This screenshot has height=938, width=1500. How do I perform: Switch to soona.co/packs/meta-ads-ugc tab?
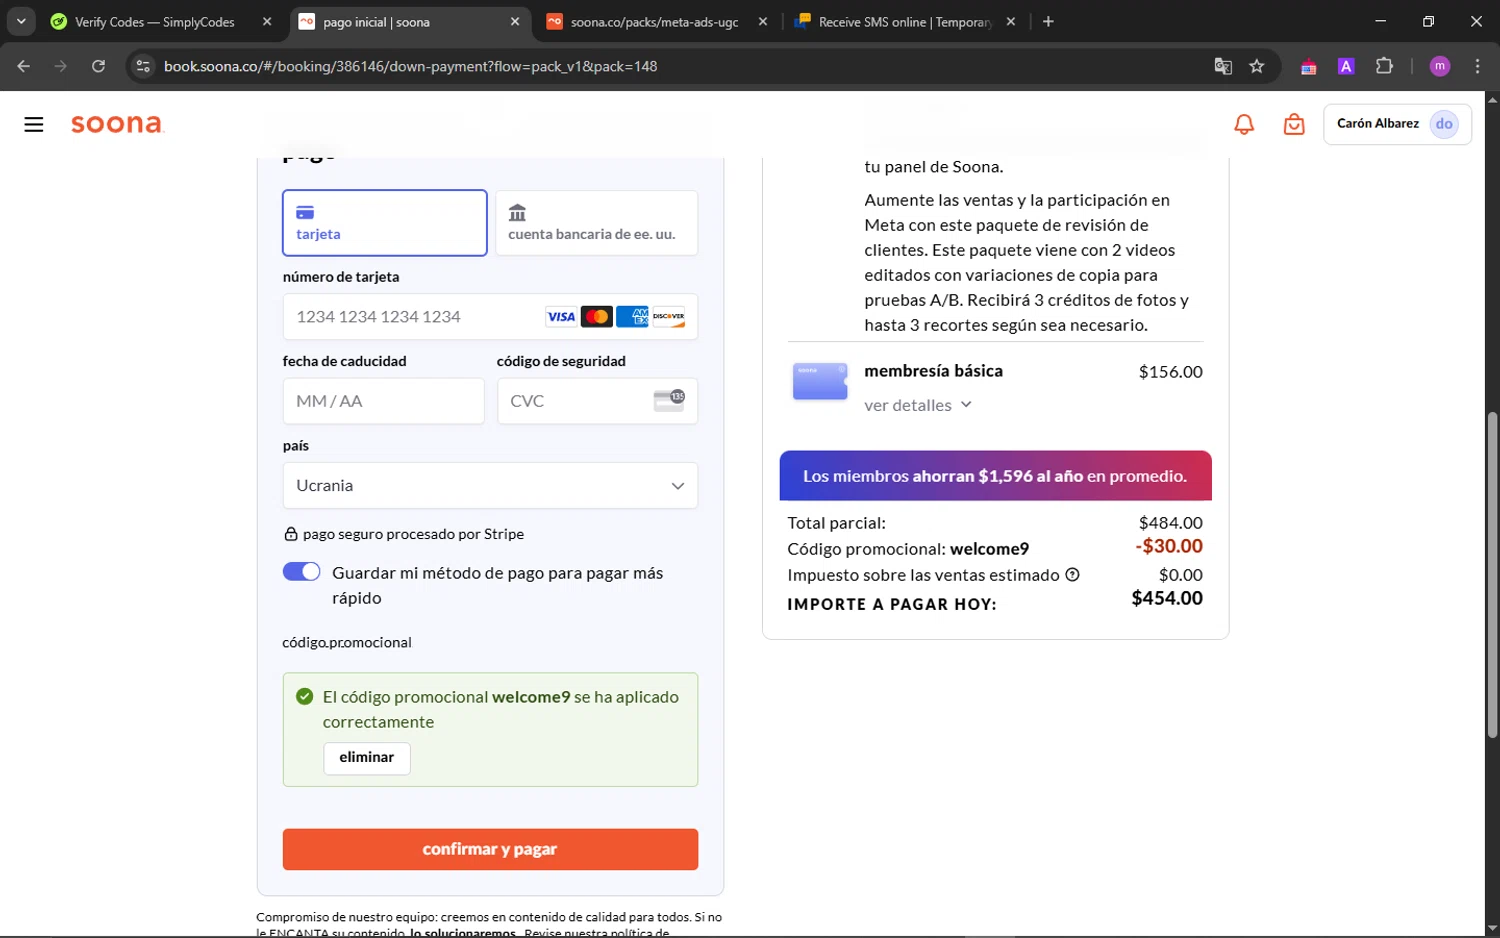[x=655, y=22]
